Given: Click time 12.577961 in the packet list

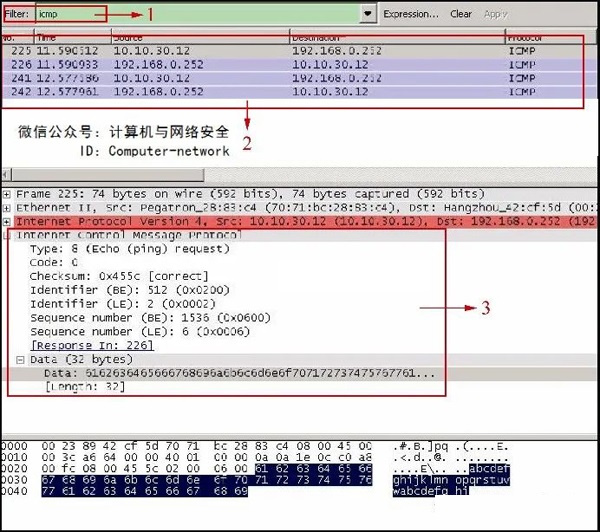Looking at the screenshot, I should point(67,92).
